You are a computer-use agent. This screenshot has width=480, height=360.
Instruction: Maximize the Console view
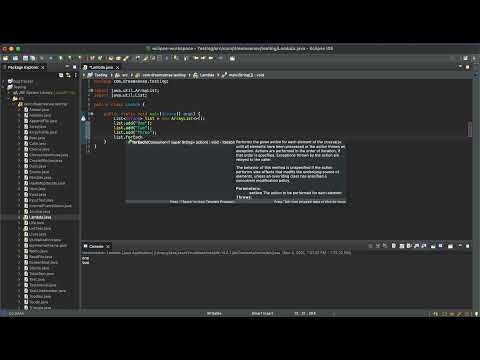(468, 246)
